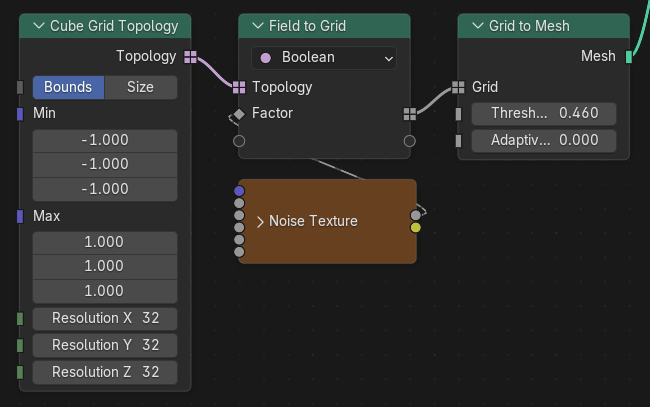
Task: Click the Adaptivity input socket
Action: pyautogui.click(x=458, y=141)
